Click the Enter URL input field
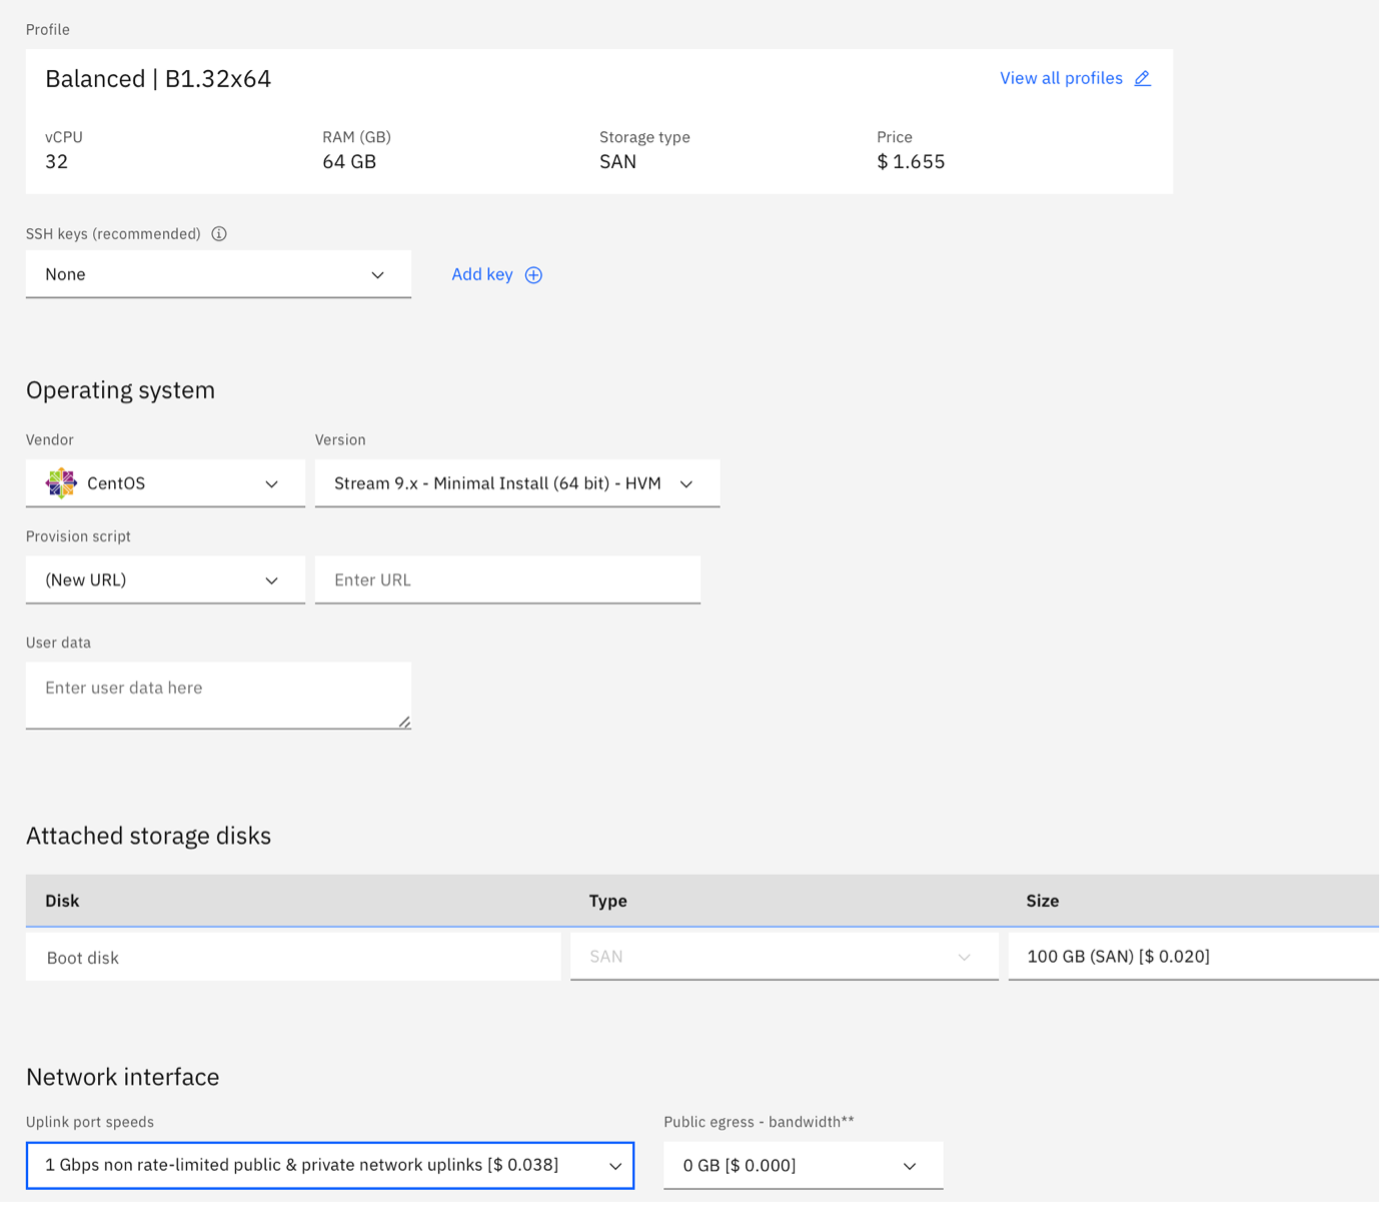The image size is (1384, 1206). [x=507, y=581]
